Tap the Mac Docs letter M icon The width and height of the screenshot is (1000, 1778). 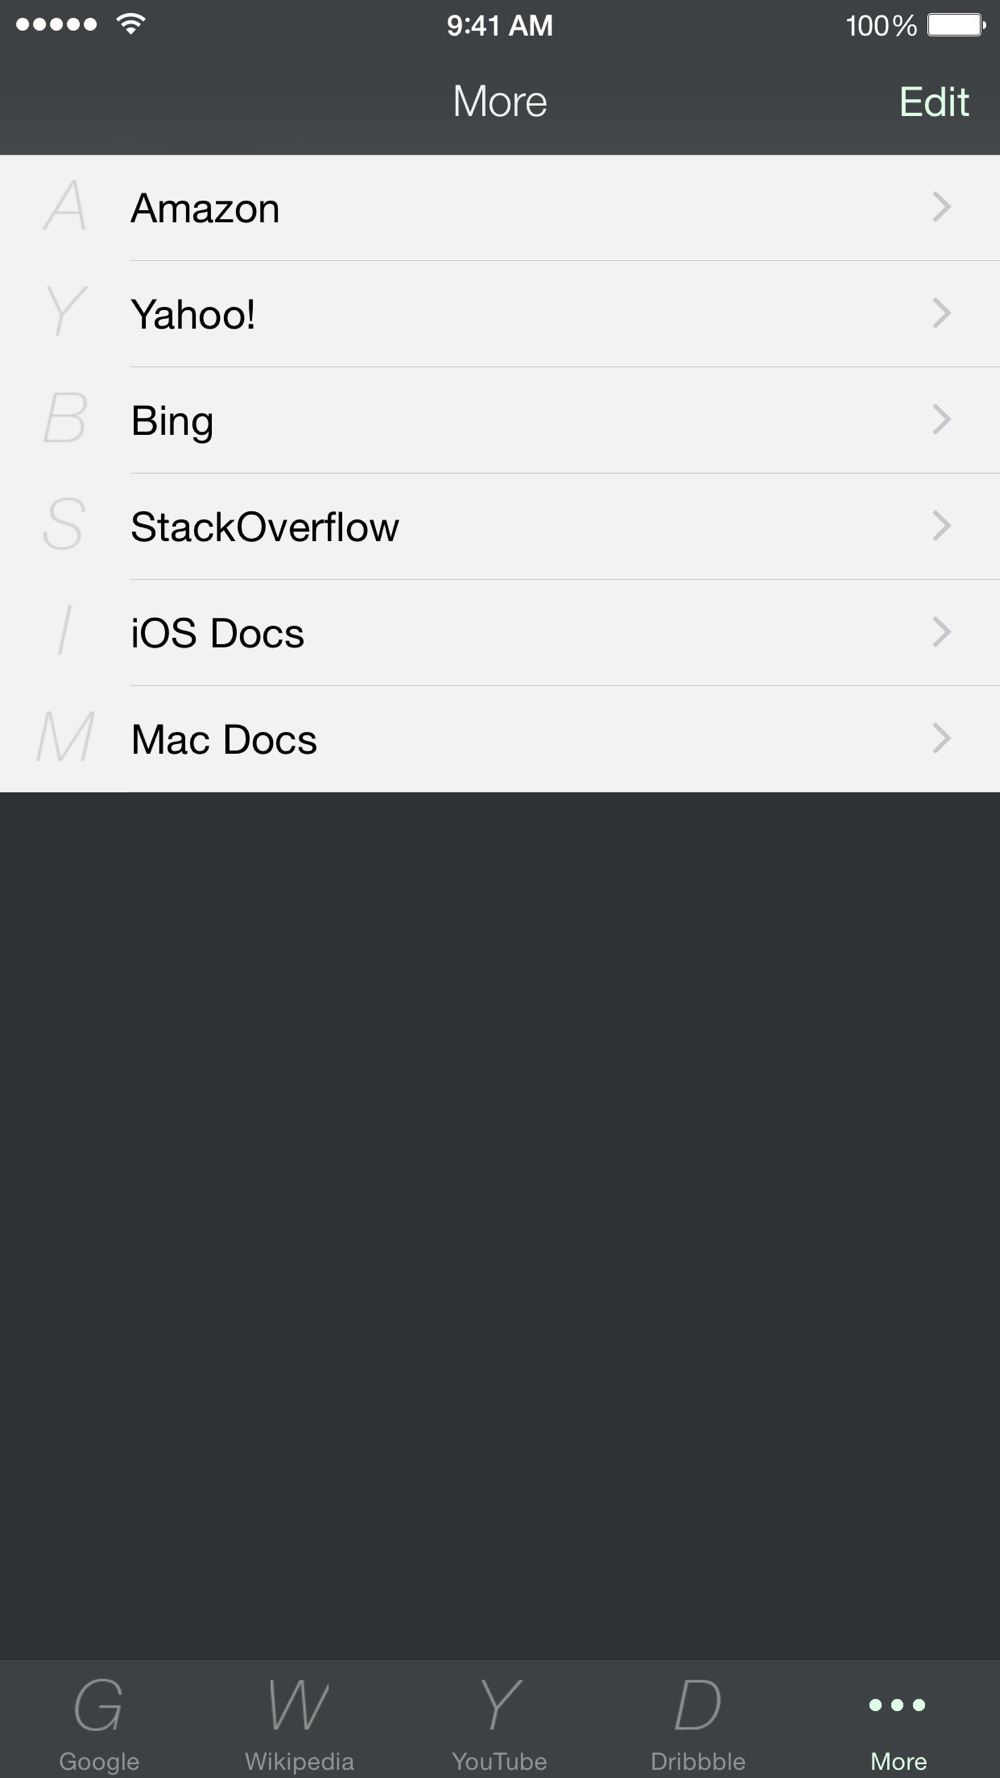coord(66,738)
